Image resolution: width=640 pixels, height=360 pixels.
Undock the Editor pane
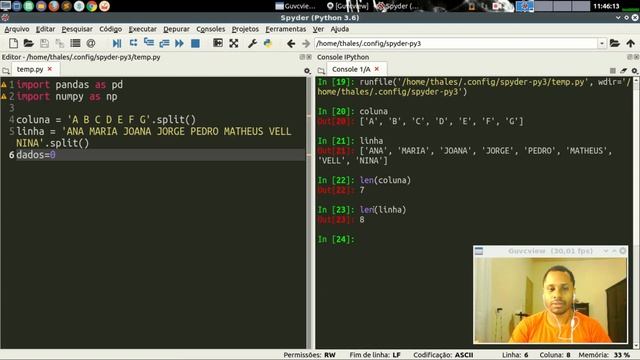click(x=302, y=57)
